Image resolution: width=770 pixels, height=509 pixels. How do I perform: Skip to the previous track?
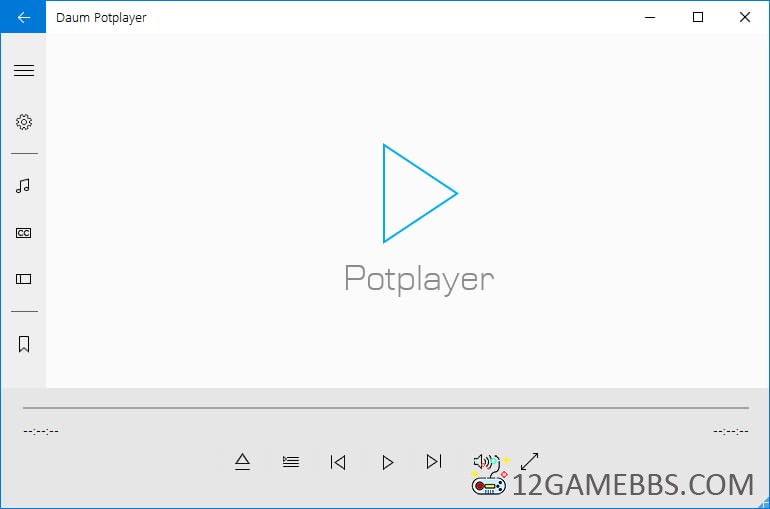pos(338,462)
